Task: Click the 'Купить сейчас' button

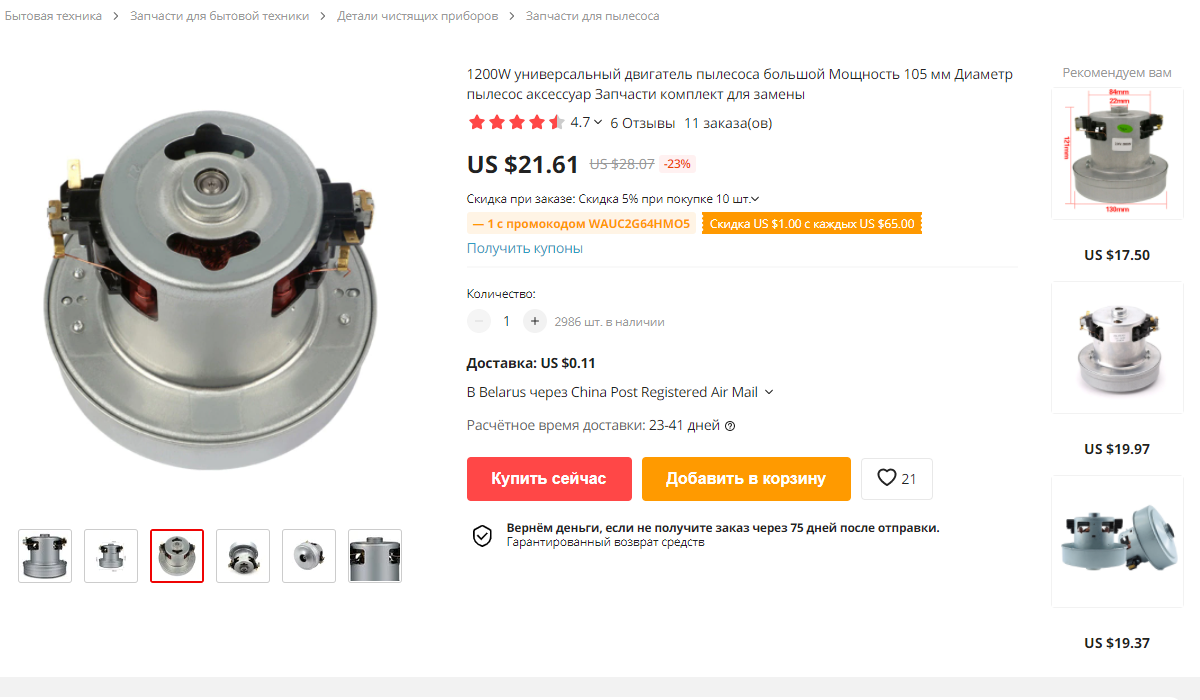Action: [x=549, y=479]
